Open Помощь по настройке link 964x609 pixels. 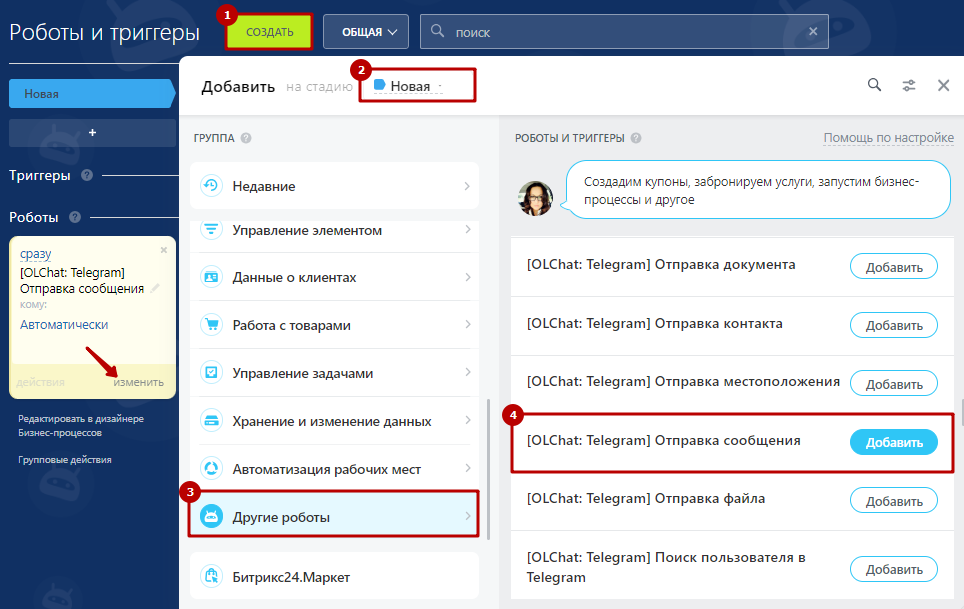tap(888, 138)
